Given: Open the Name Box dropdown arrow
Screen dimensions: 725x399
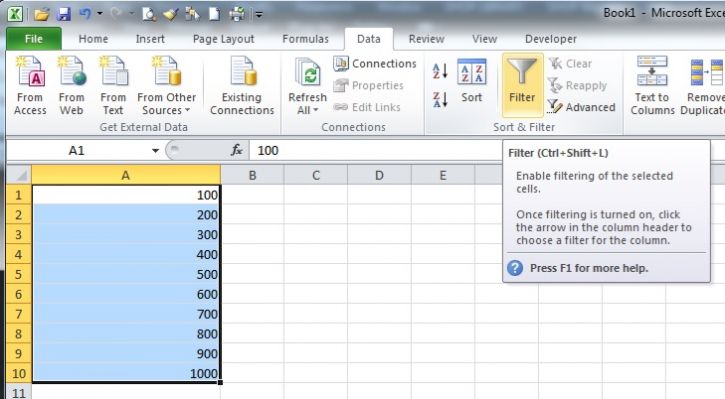Looking at the screenshot, I should click(155, 151).
